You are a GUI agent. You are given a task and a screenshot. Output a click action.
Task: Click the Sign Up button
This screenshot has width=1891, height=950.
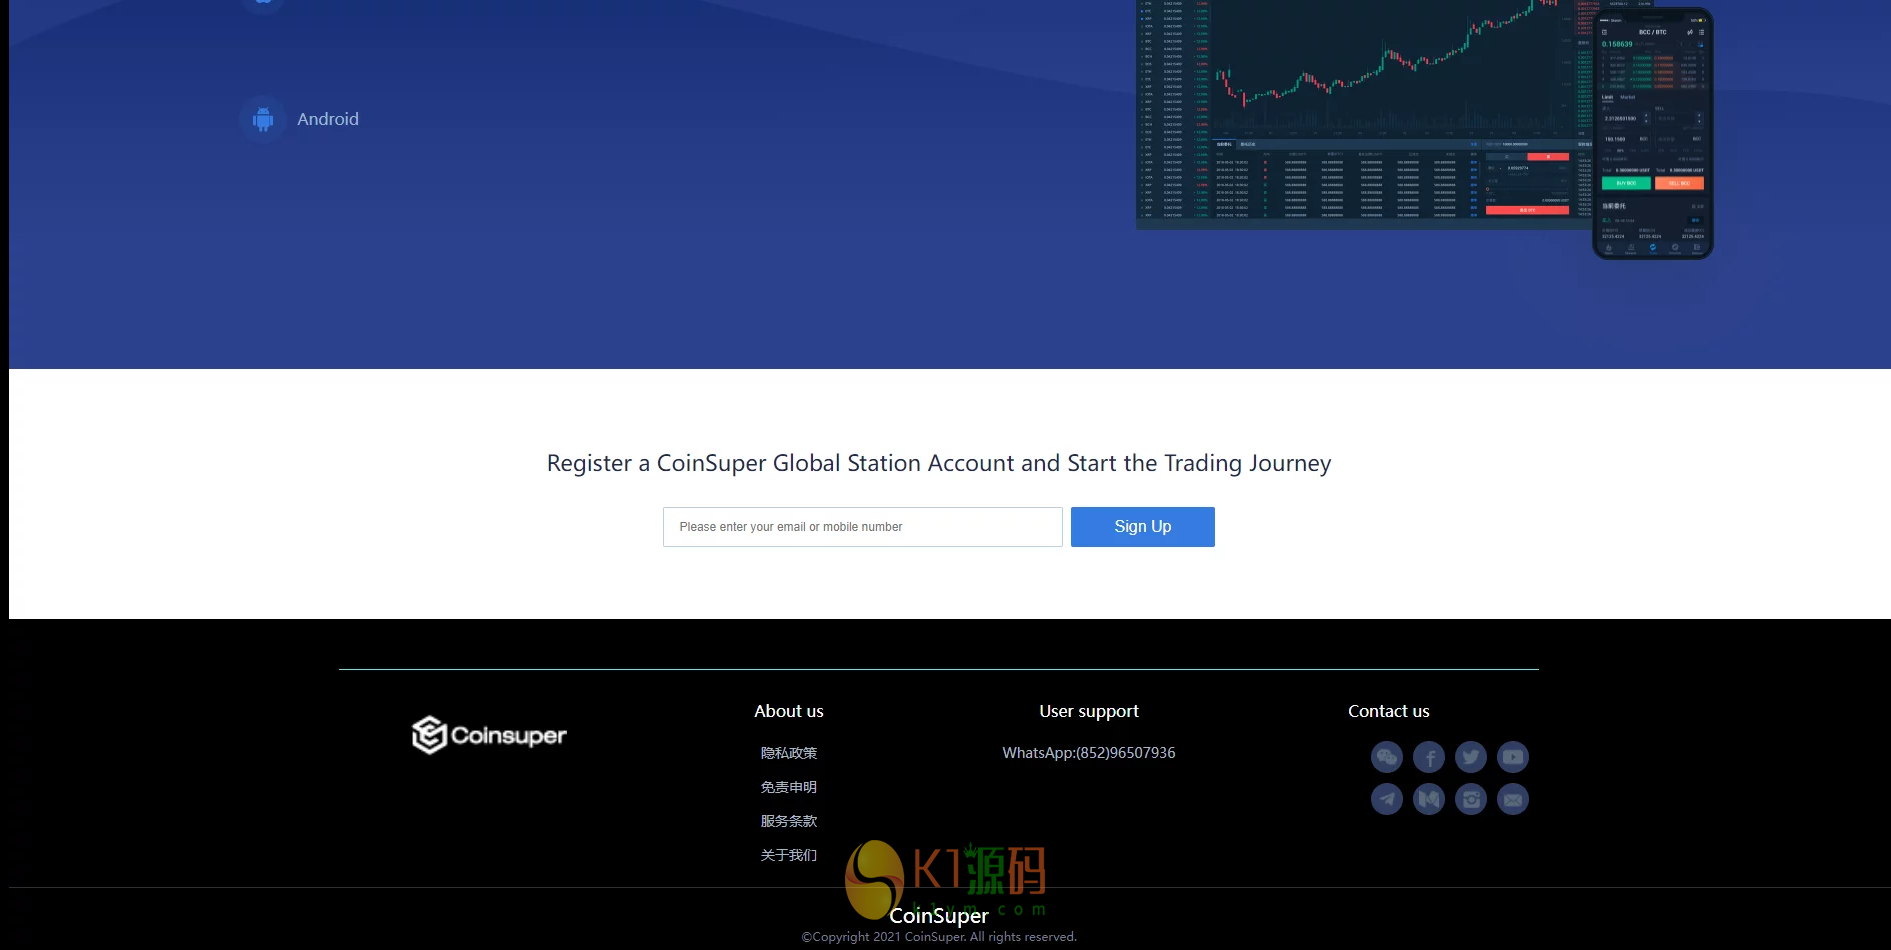tap(1143, 527)
